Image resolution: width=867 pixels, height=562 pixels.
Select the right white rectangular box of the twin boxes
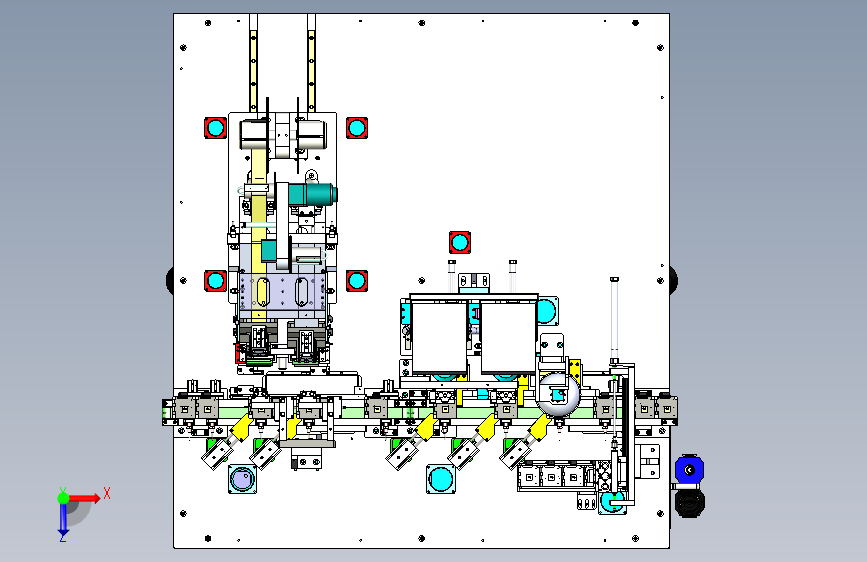coord(508,337)
